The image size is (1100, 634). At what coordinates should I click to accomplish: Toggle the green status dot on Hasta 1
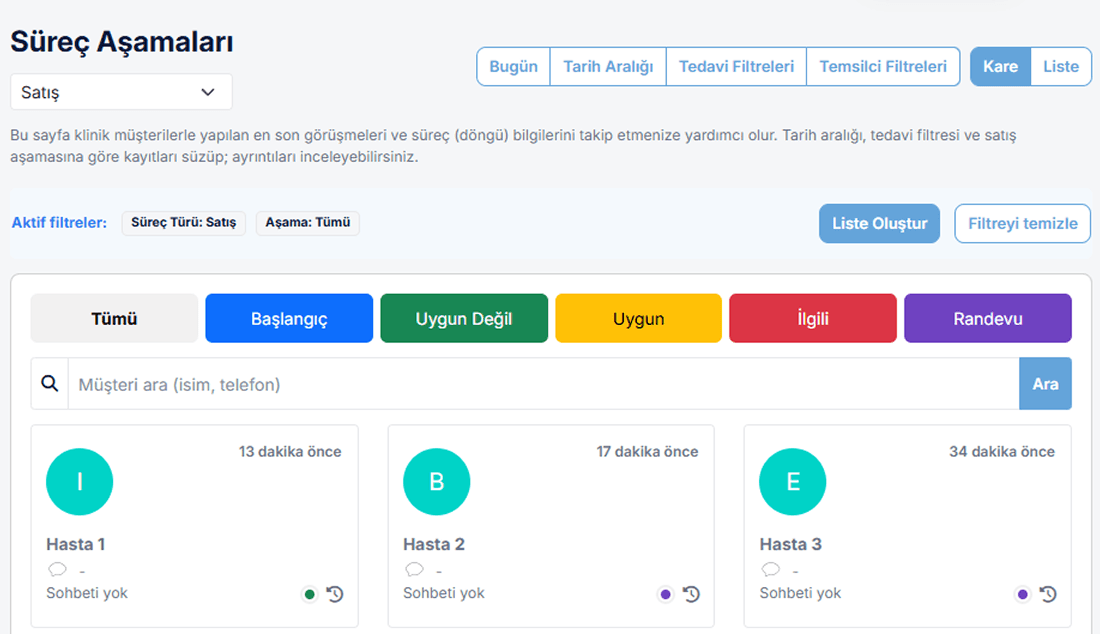[x=309, y=593]
